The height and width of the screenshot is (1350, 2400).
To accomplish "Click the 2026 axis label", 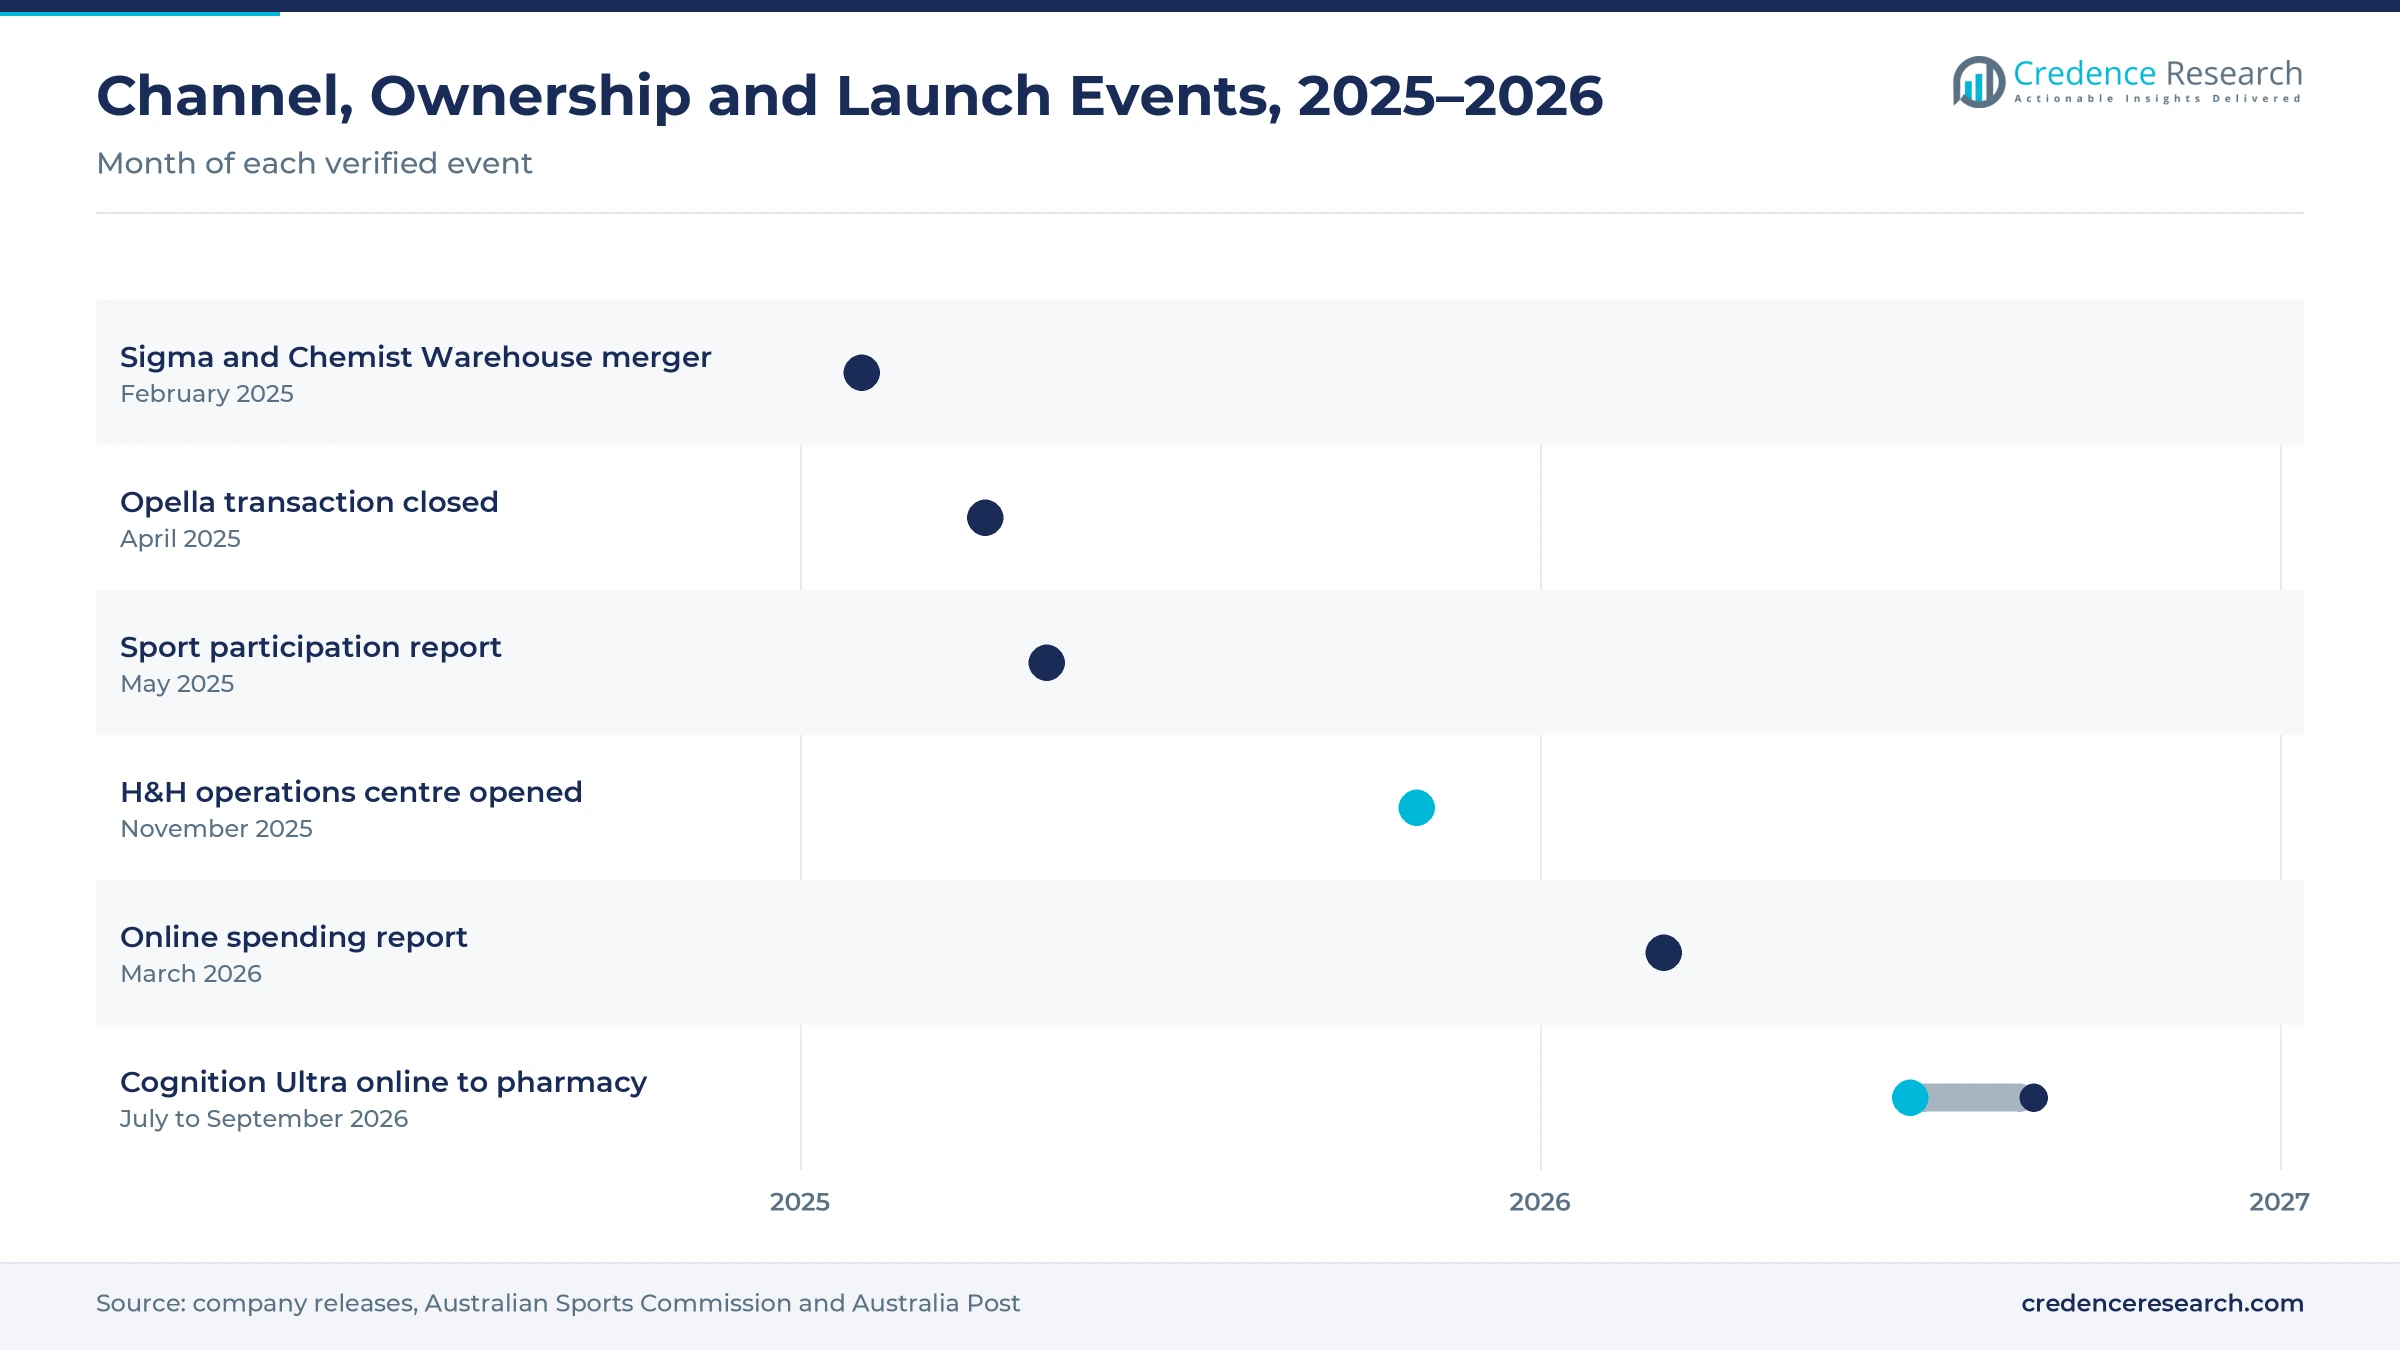I will click(1540, 1202).
